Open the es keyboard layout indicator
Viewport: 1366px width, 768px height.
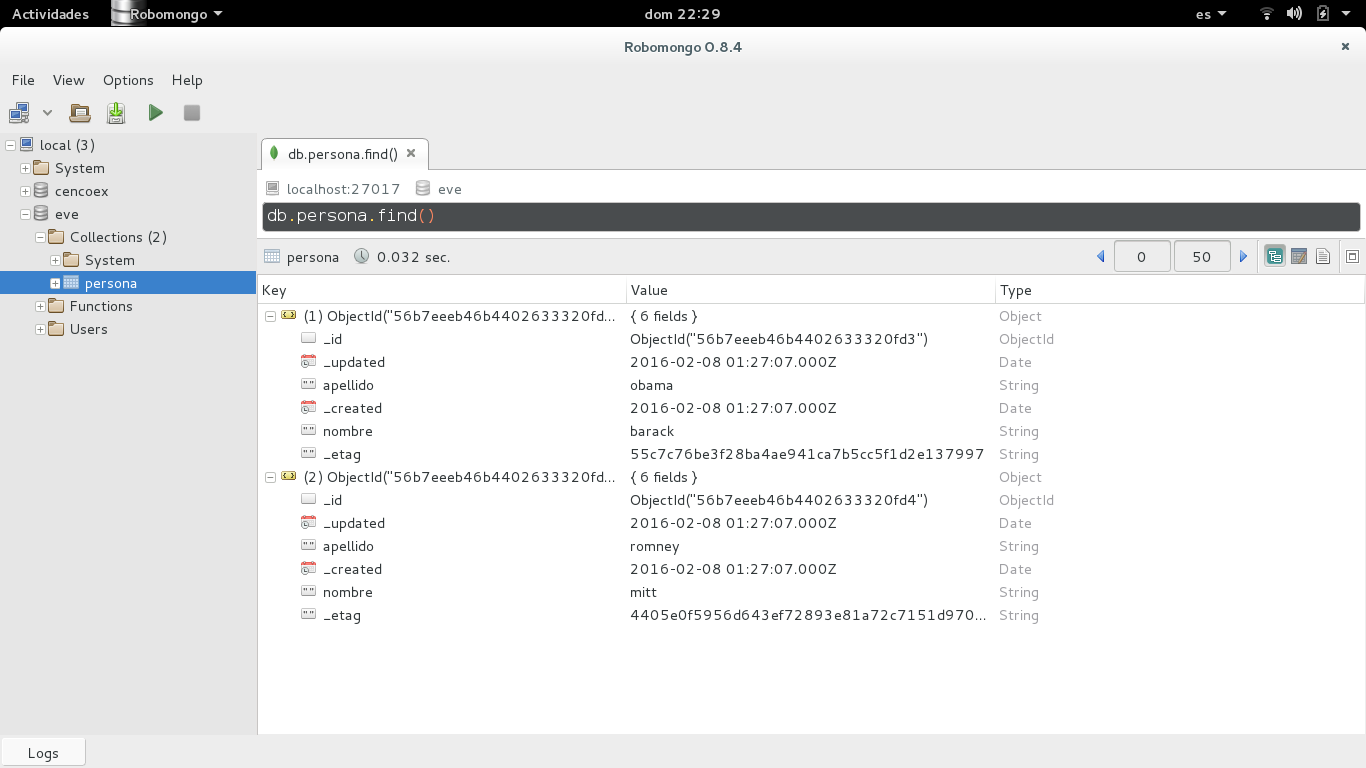(x=1211, y=14)
